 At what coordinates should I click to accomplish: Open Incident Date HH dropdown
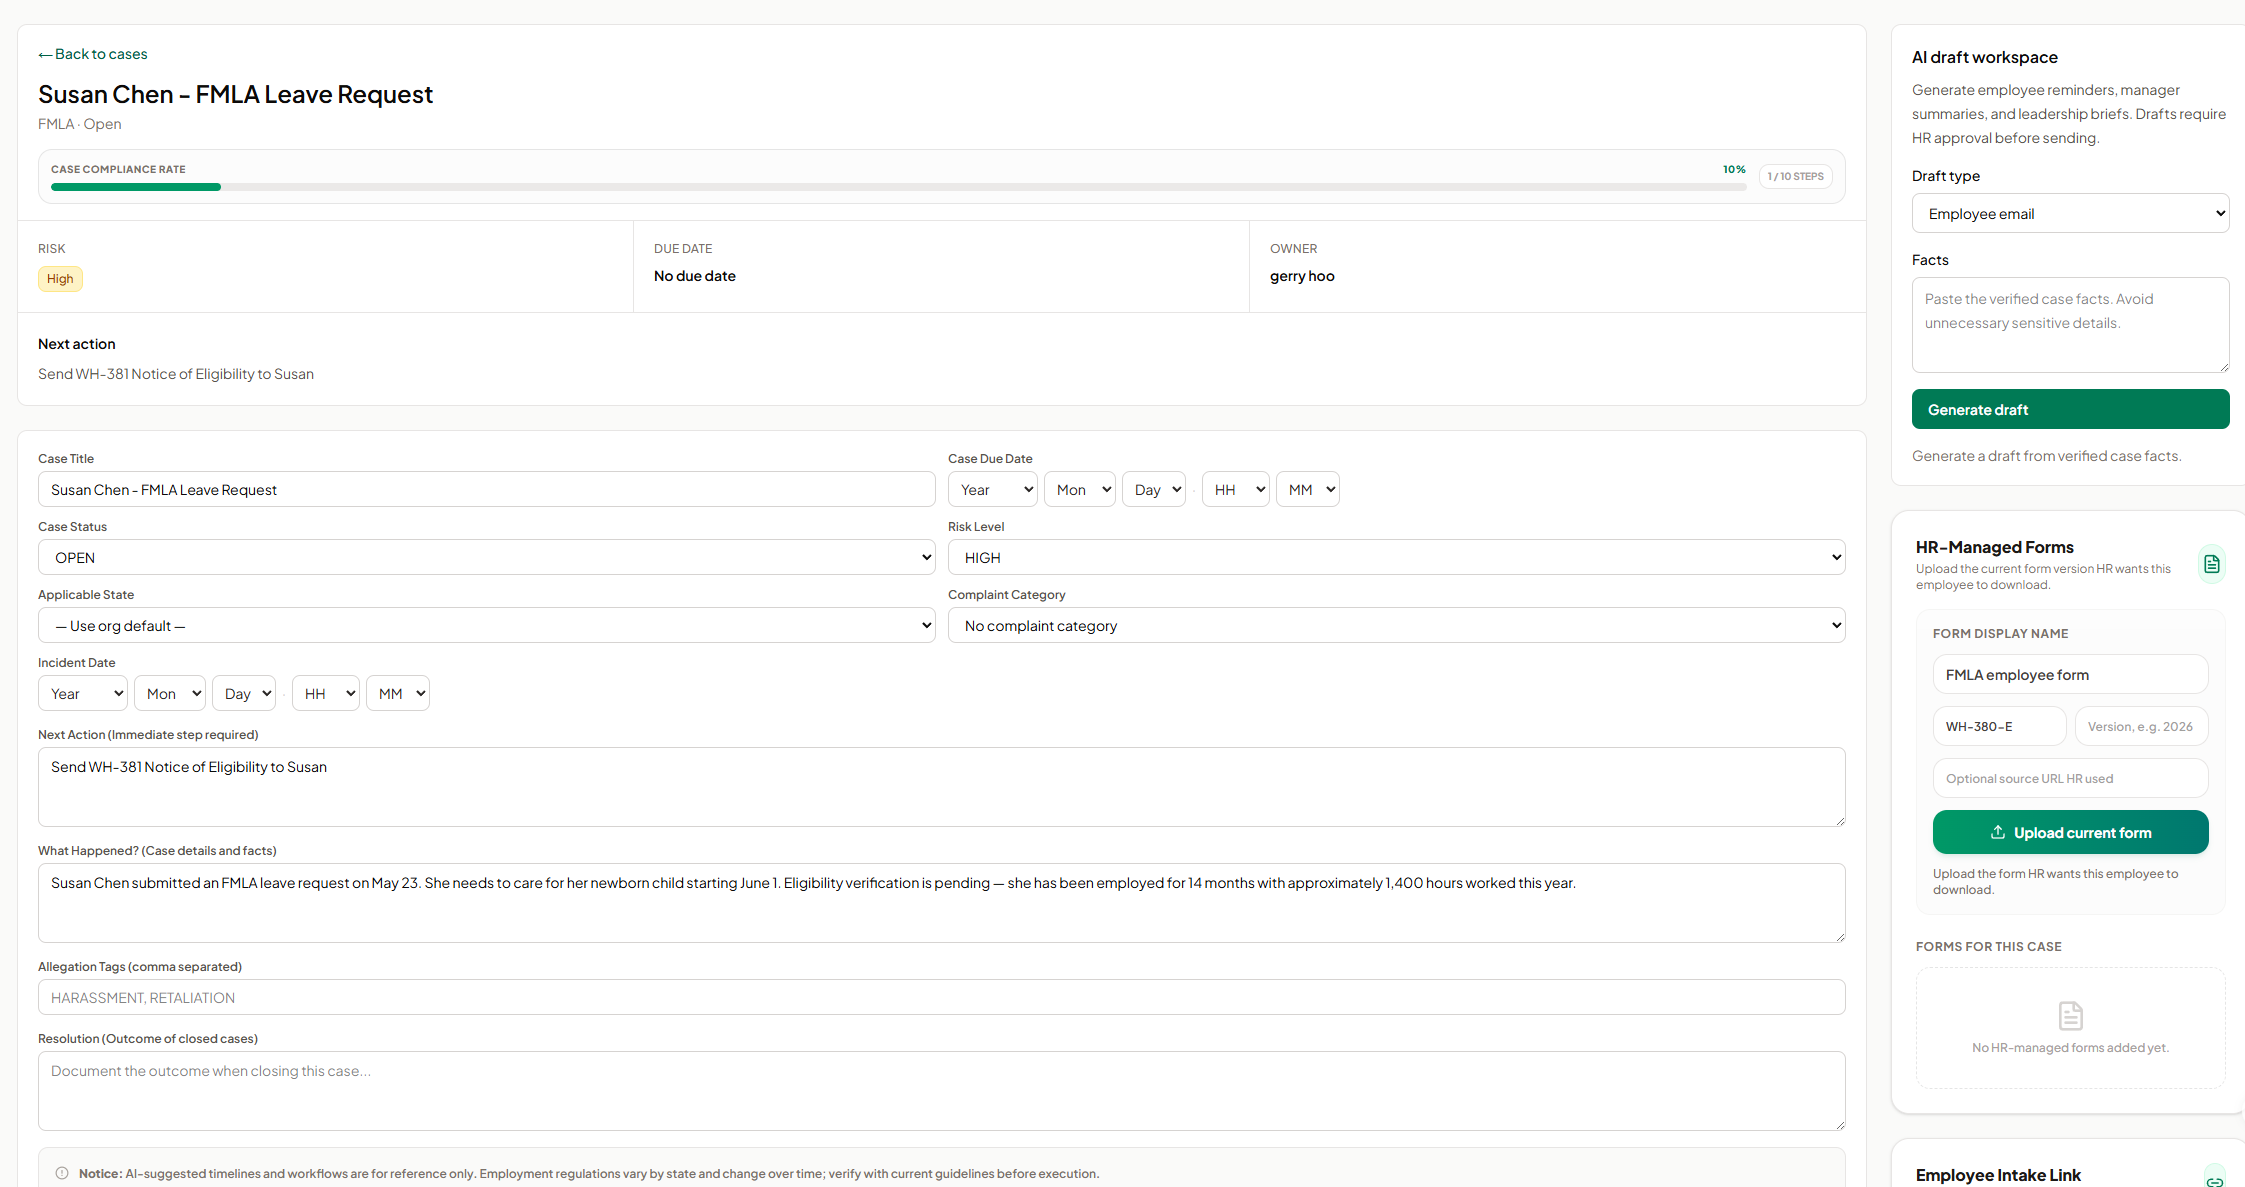[325, 693]
